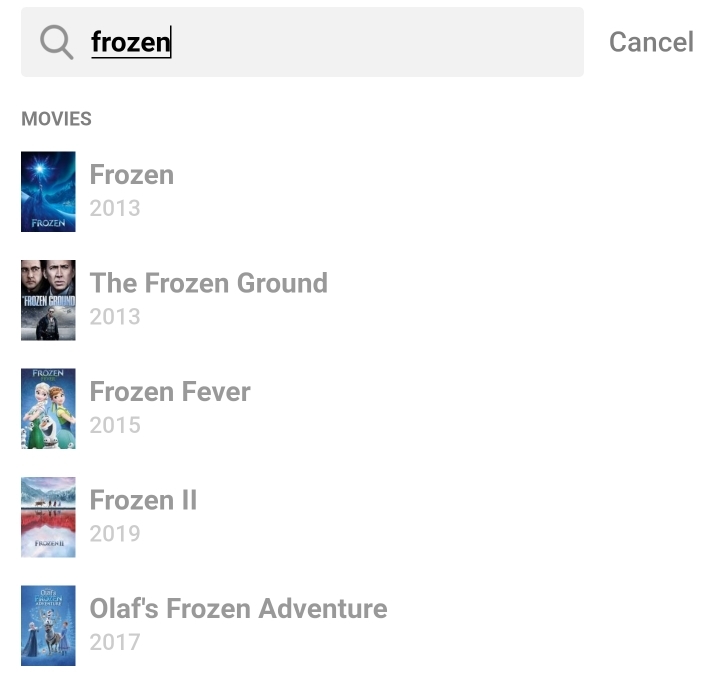
Task: Click the MOVIES section header
Action: point(56,119)
